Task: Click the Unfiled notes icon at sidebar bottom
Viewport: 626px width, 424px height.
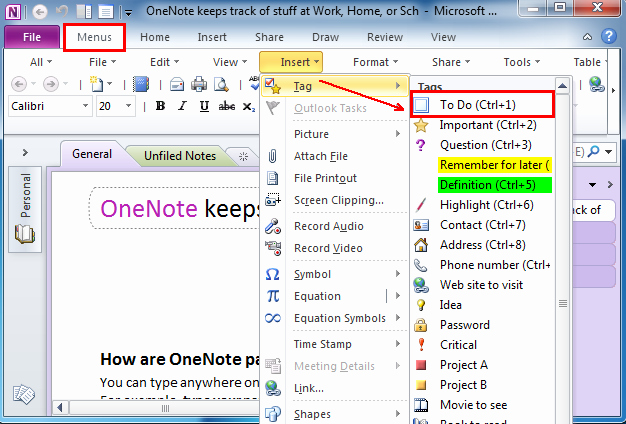Action: click(x=24, y=394)
